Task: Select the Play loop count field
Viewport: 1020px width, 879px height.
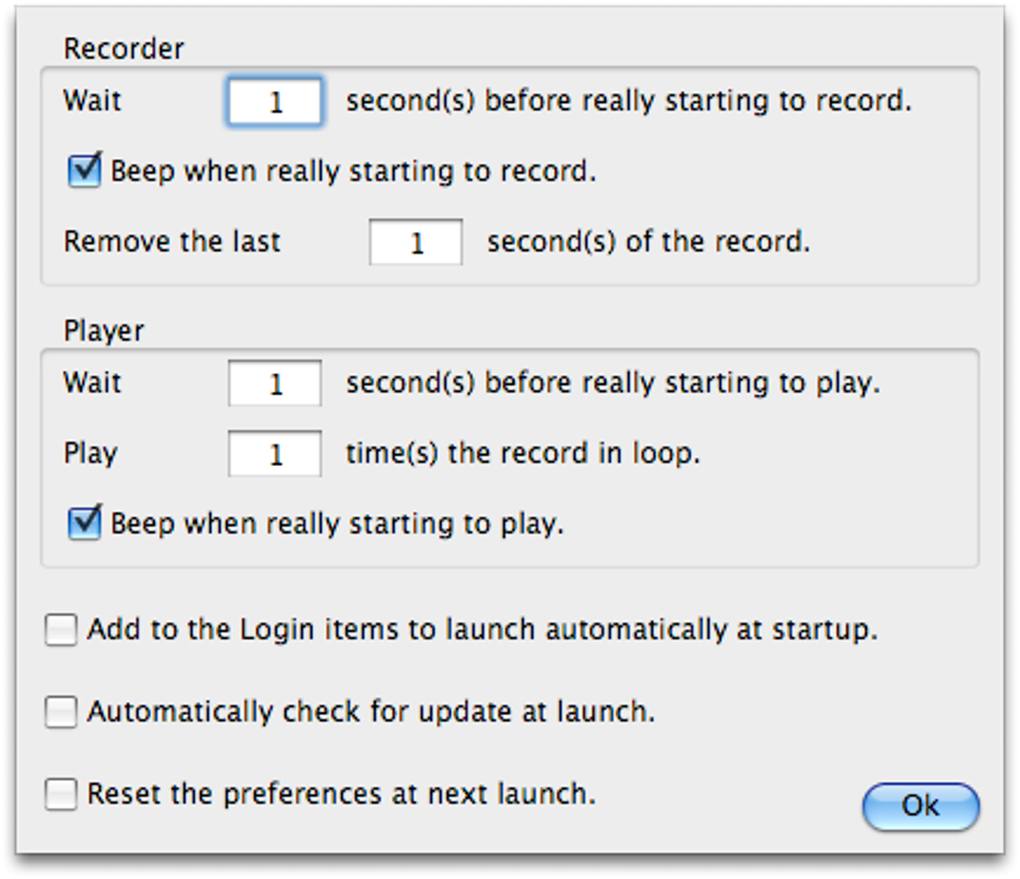Action: pos(275,453)
